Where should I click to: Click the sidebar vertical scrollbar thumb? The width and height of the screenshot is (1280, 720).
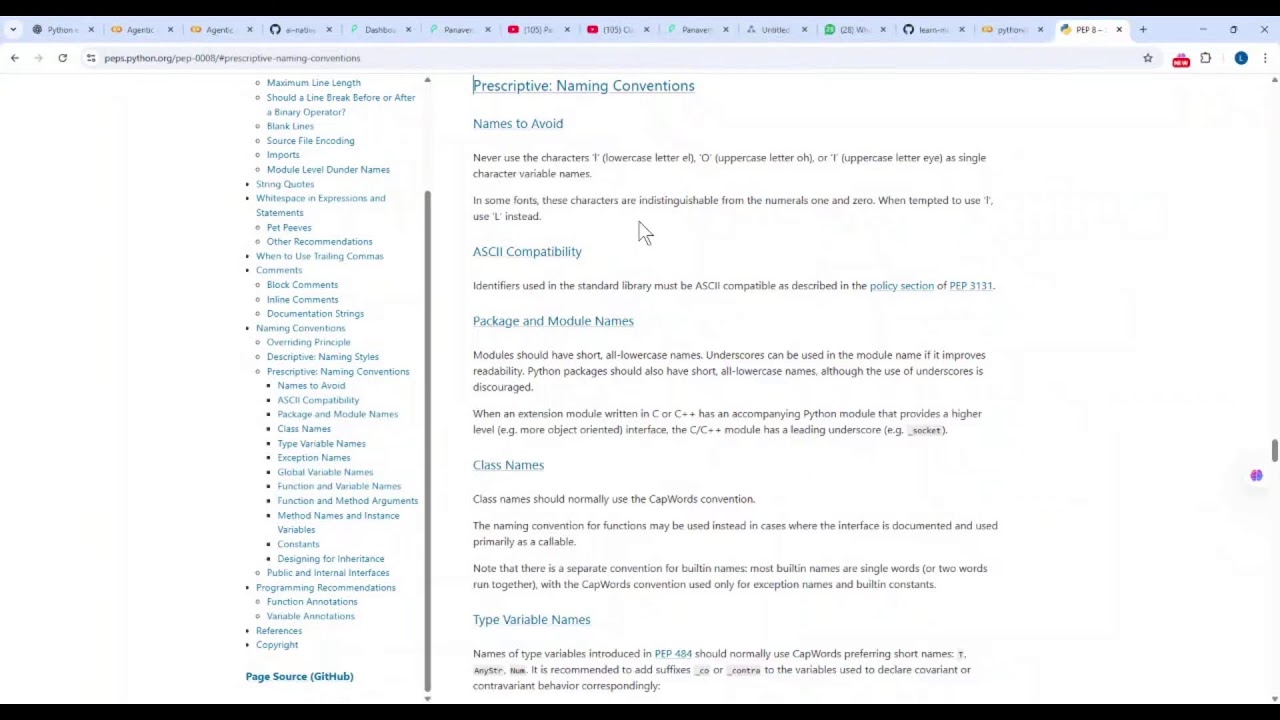[x=428, y=440]
